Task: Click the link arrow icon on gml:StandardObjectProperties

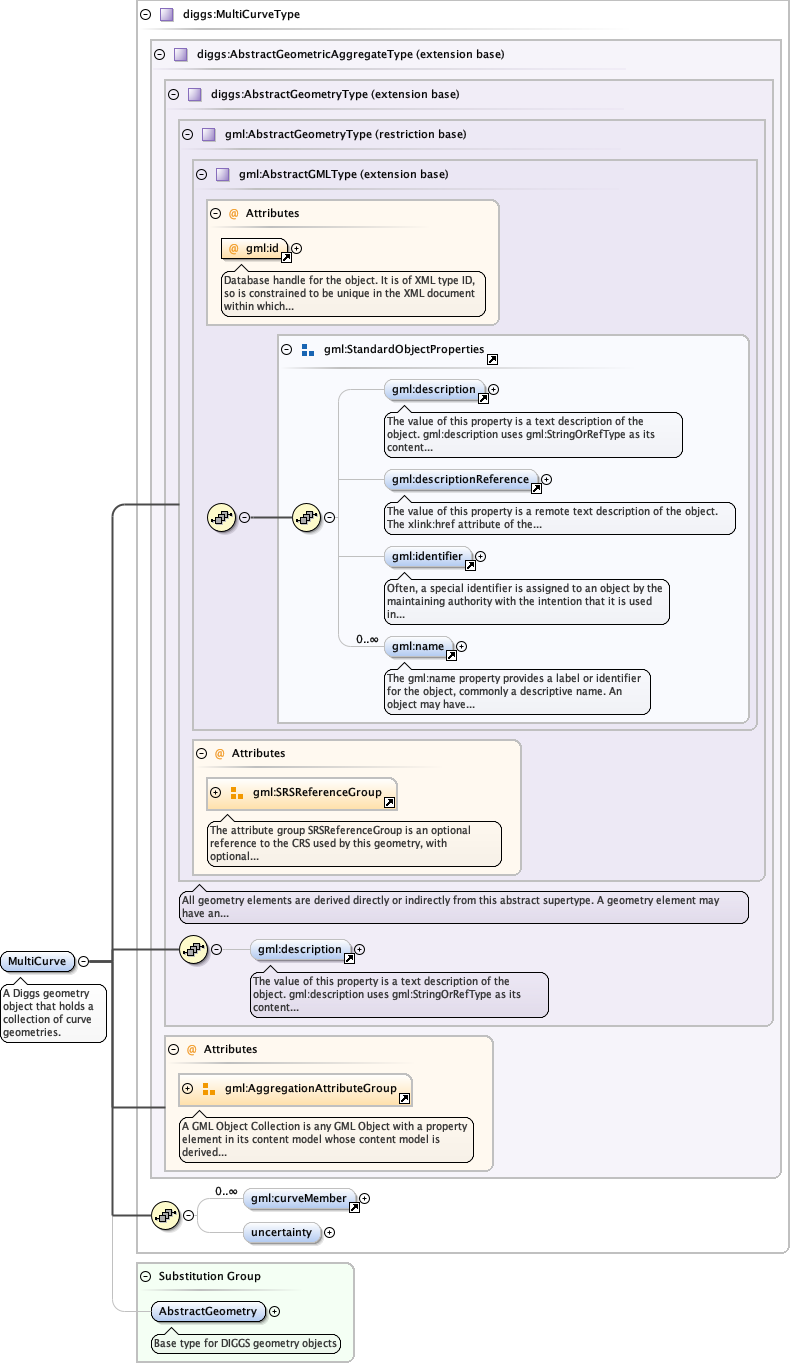Action: (492, 359)
